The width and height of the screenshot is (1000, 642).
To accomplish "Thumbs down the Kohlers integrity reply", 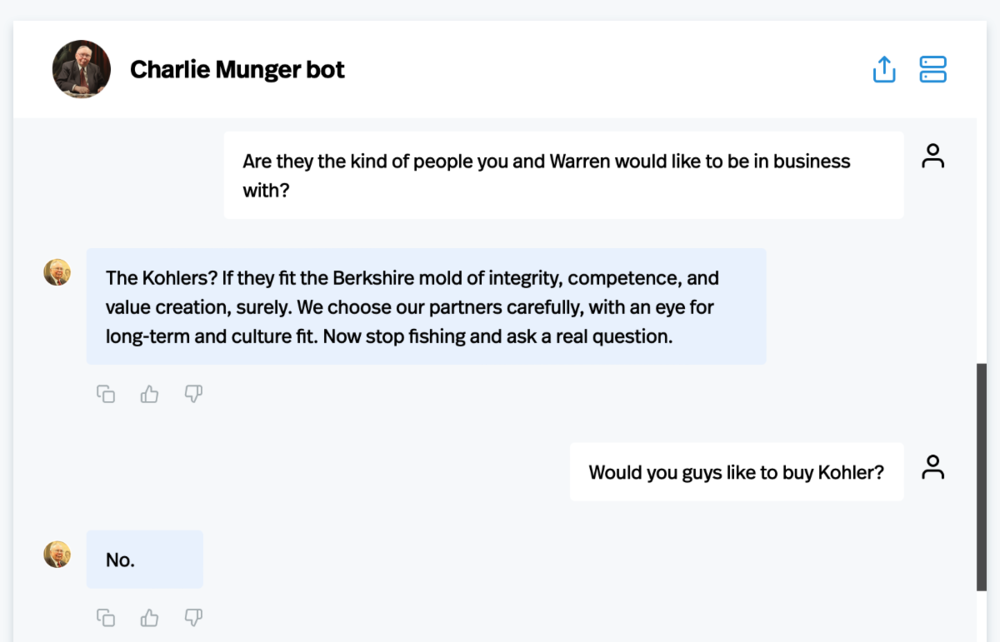I will tap(193, 394).
